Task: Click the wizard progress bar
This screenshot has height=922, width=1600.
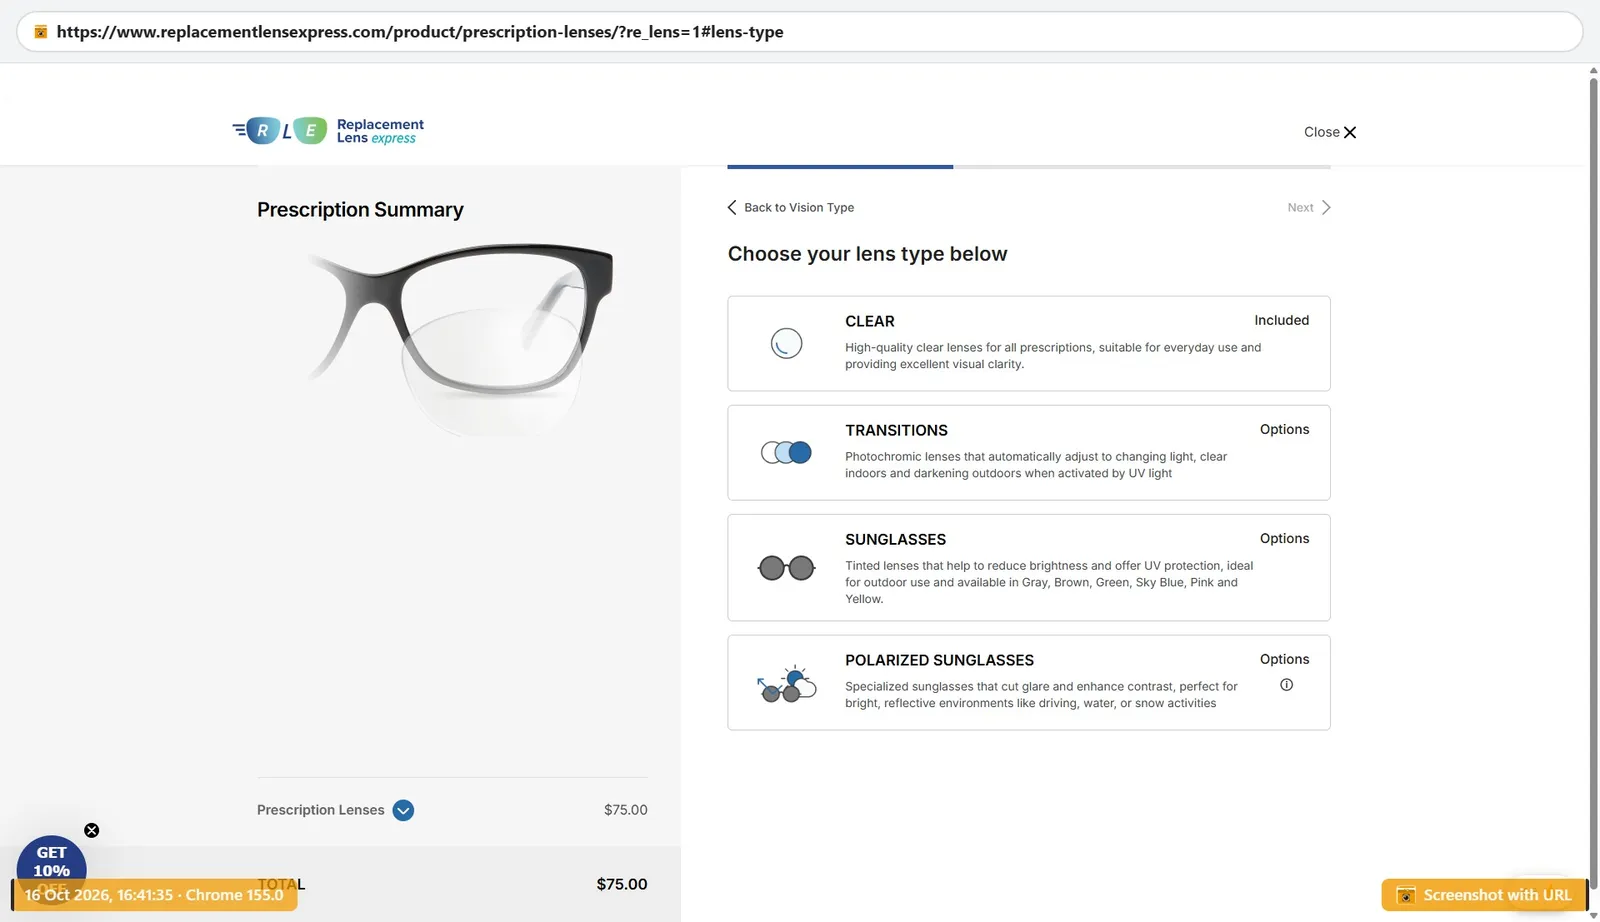Action: tap(1028, 166)
